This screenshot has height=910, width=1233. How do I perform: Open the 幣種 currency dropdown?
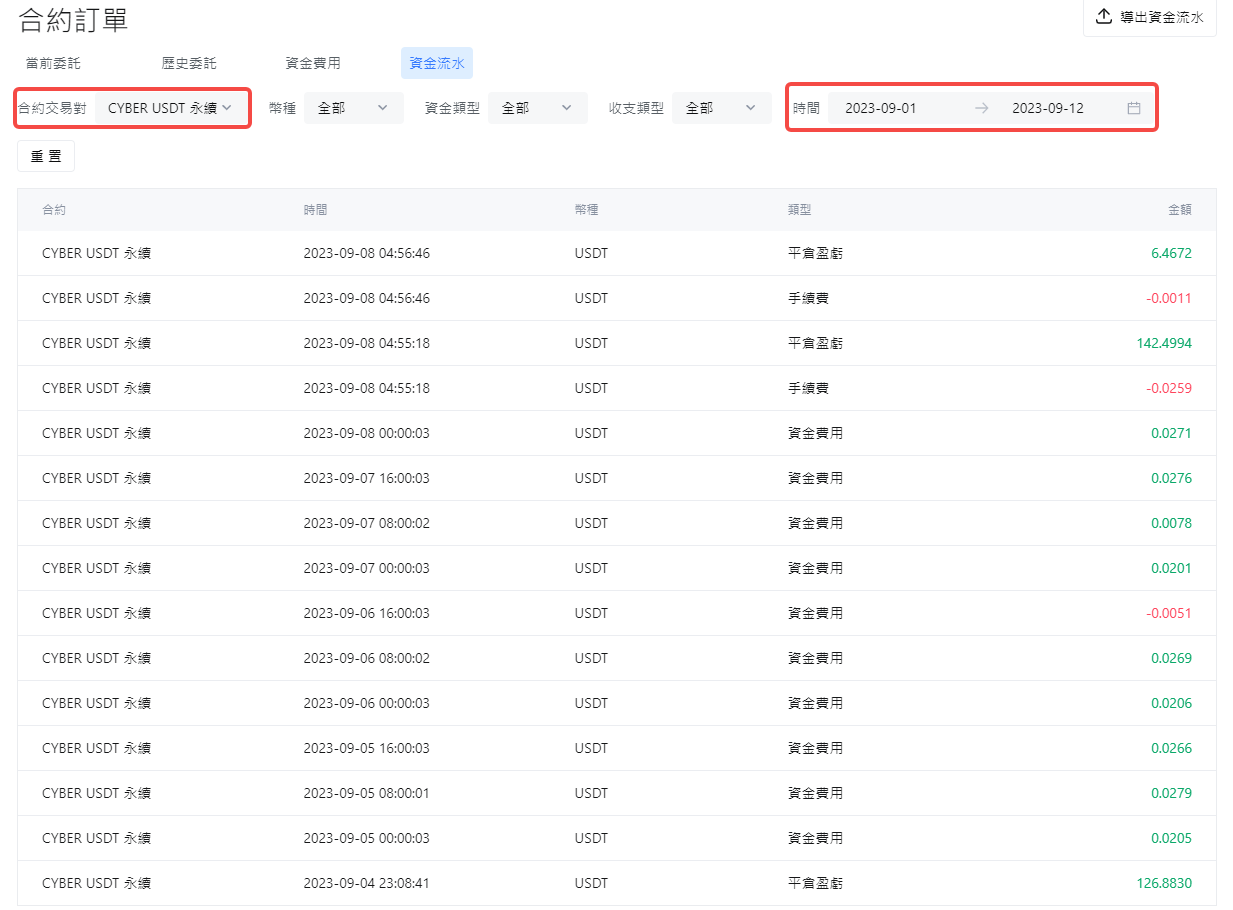pyautogui.click(x=353, y=108)
